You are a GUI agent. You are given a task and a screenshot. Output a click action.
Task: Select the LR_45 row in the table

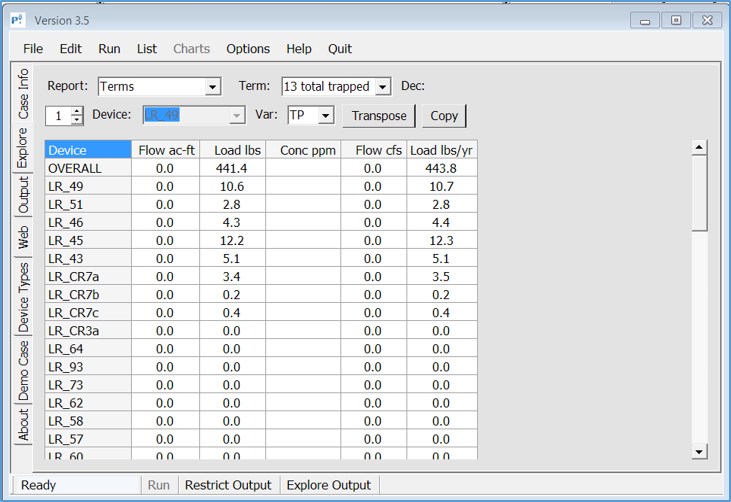pos(88,241)
